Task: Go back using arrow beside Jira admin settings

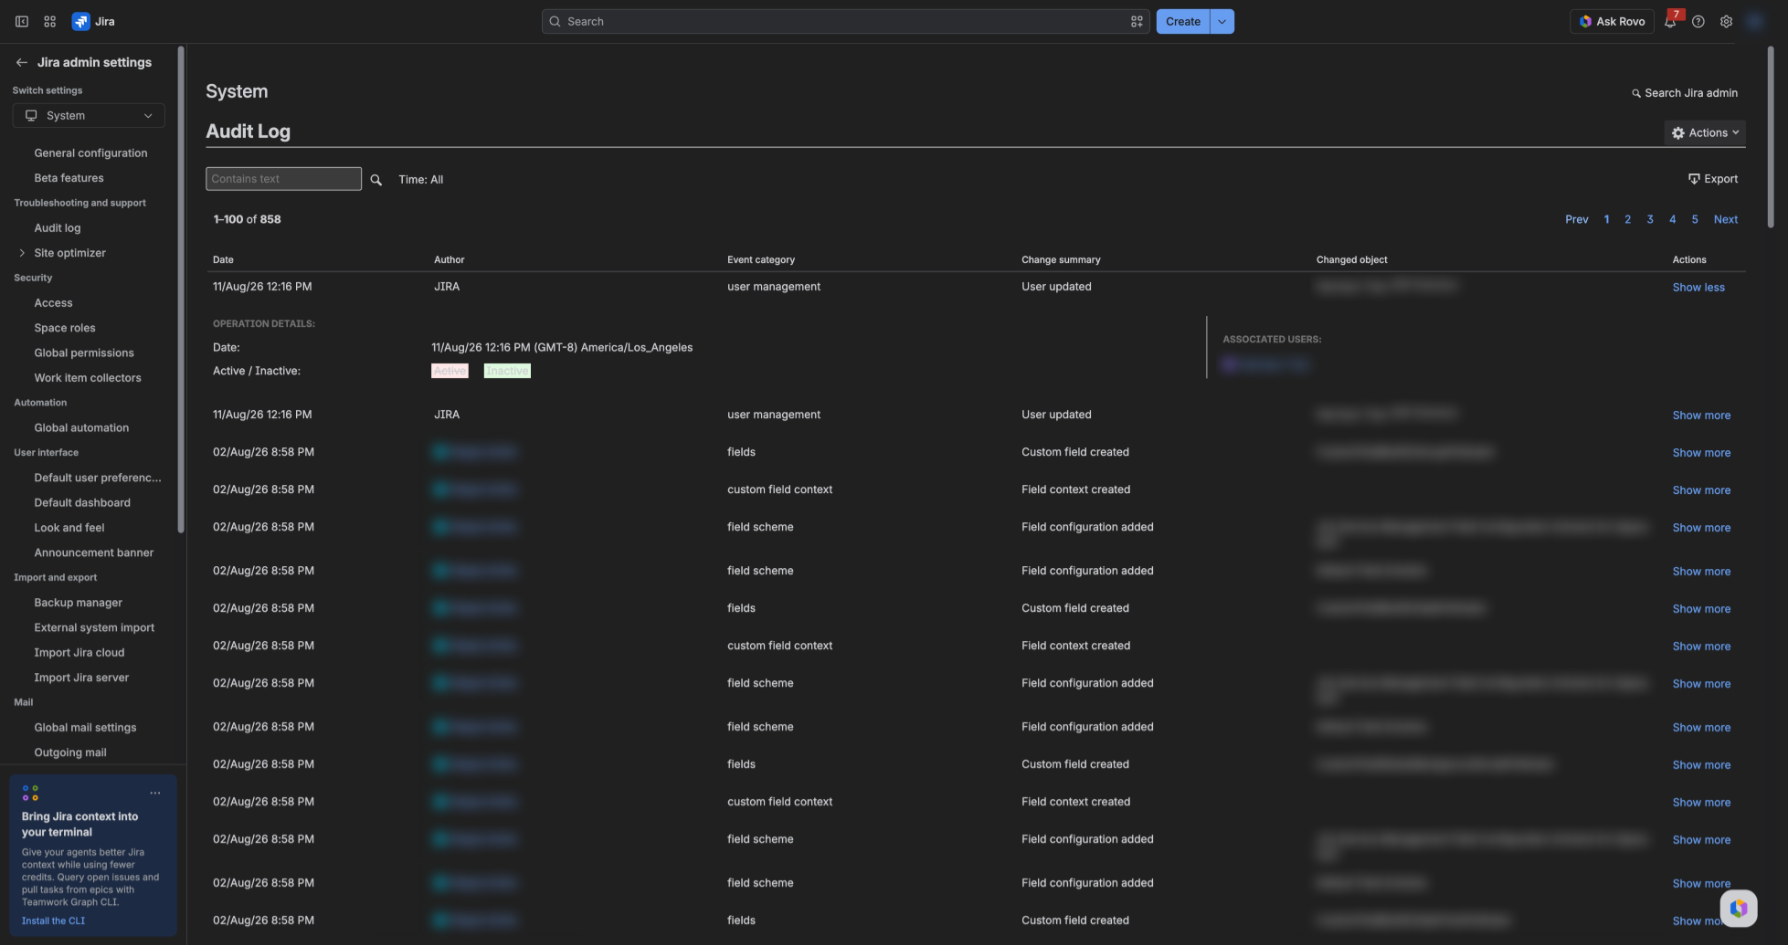Action: tap(21, 62)
